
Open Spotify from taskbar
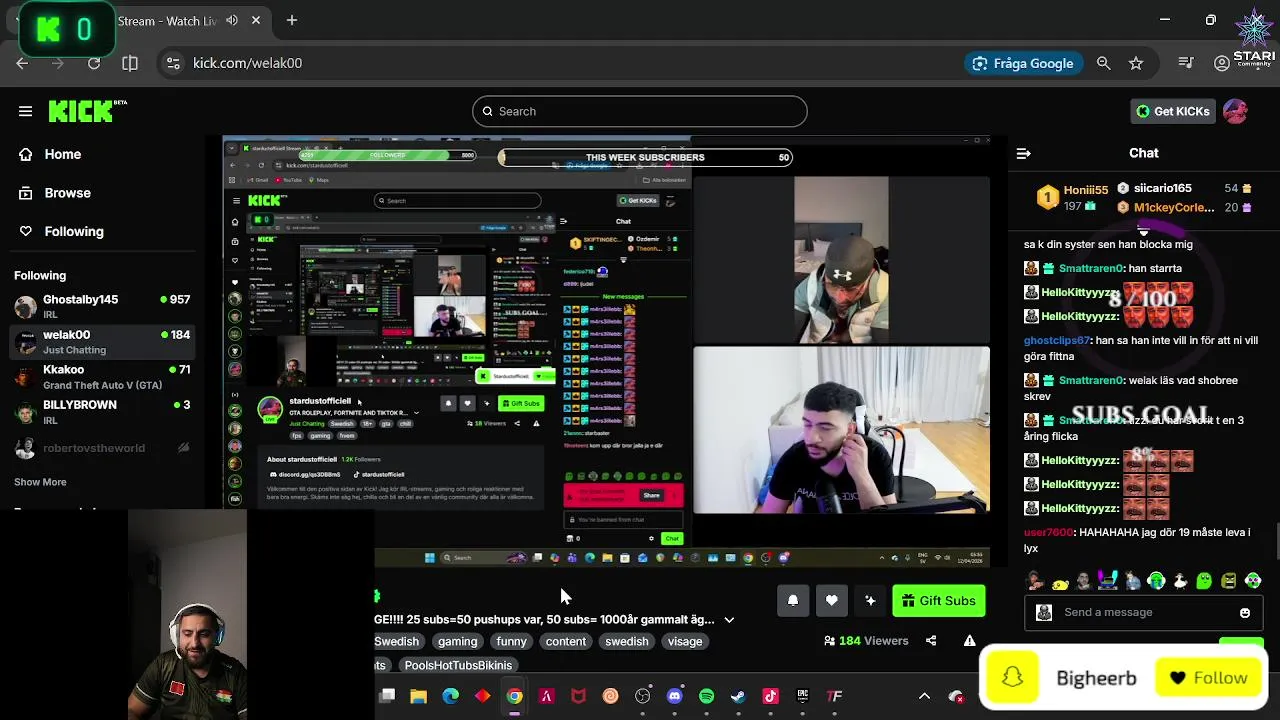(706, 696)
